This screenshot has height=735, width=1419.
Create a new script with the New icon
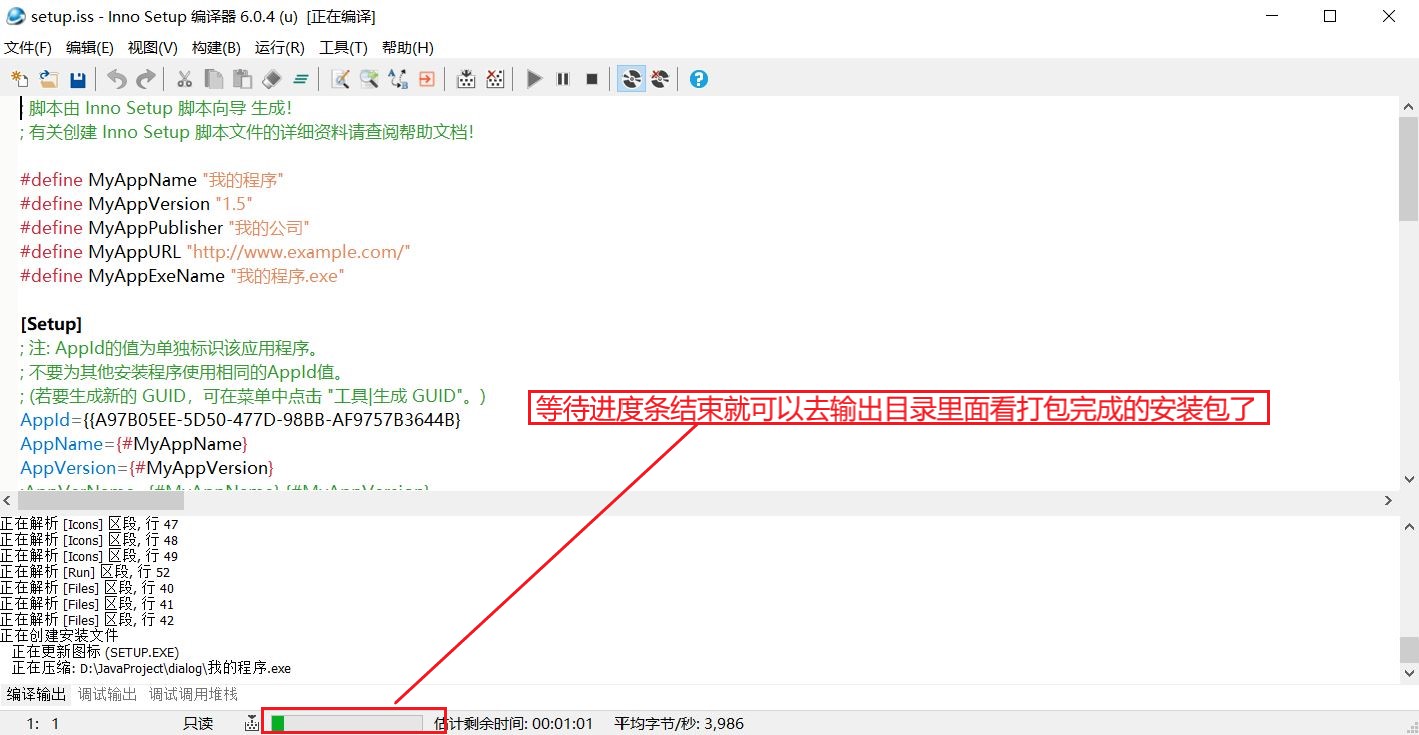click(20, 79)
